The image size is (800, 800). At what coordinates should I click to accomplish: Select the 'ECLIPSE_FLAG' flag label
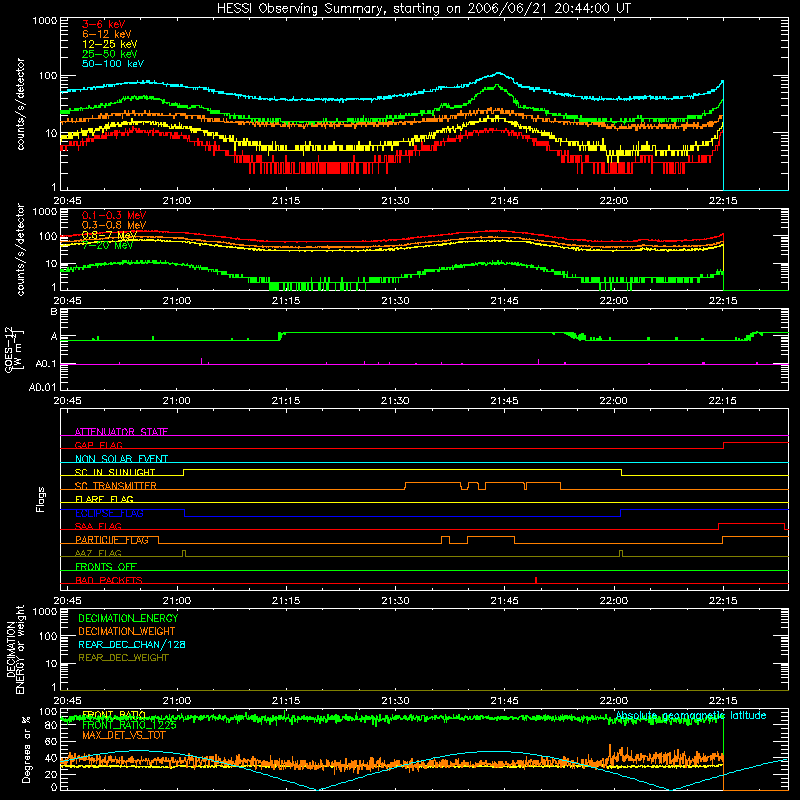coord(109,513)
